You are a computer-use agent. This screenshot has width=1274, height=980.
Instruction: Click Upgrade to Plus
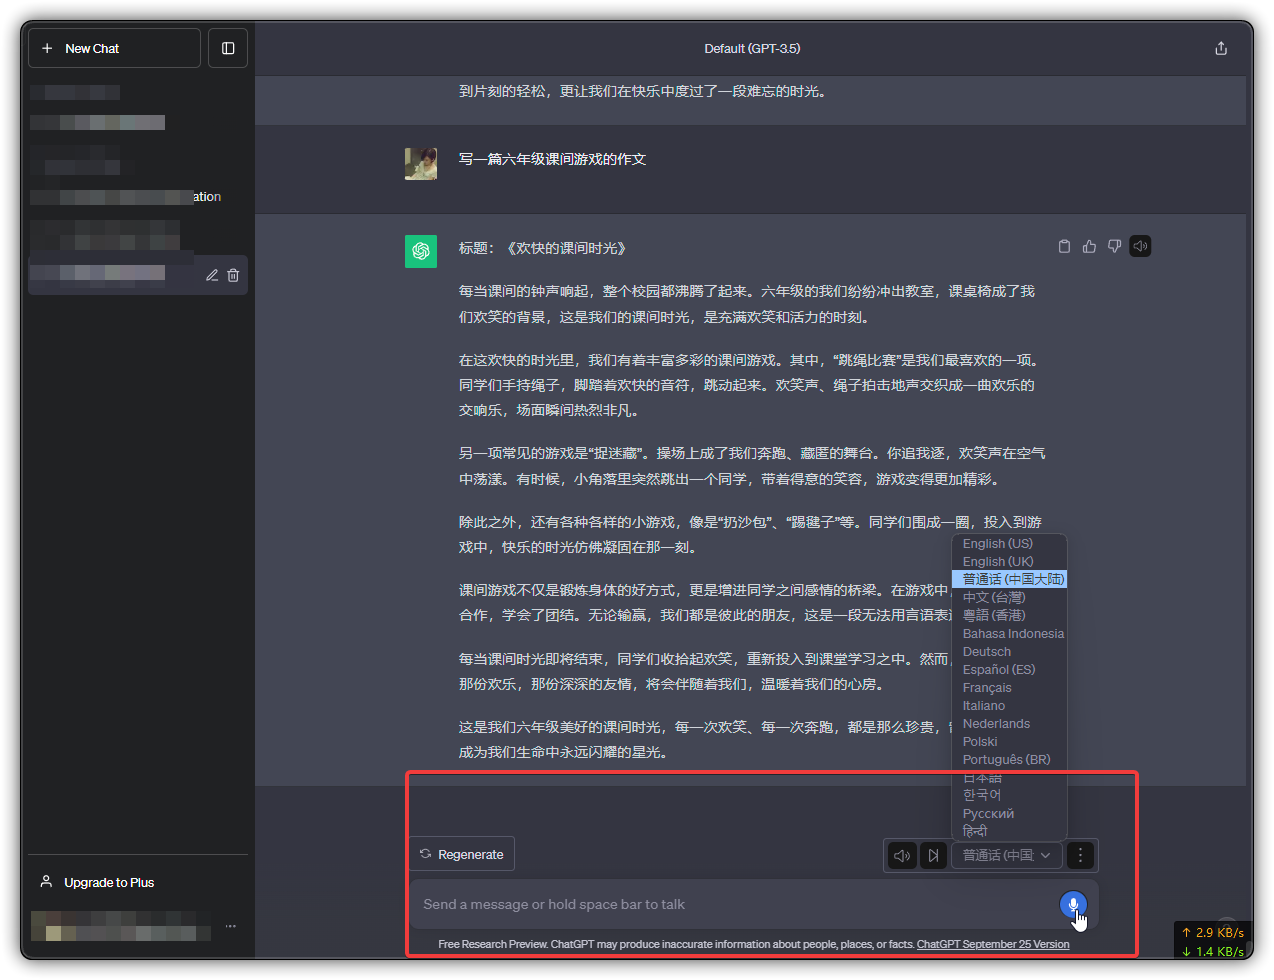[x=109, y=883]
